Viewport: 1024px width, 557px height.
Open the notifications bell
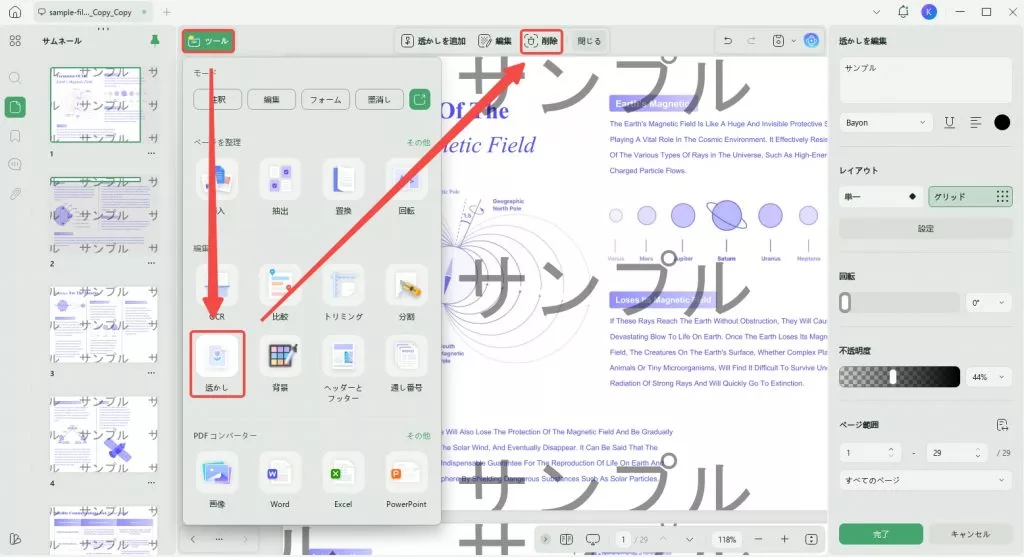[903, 12]
